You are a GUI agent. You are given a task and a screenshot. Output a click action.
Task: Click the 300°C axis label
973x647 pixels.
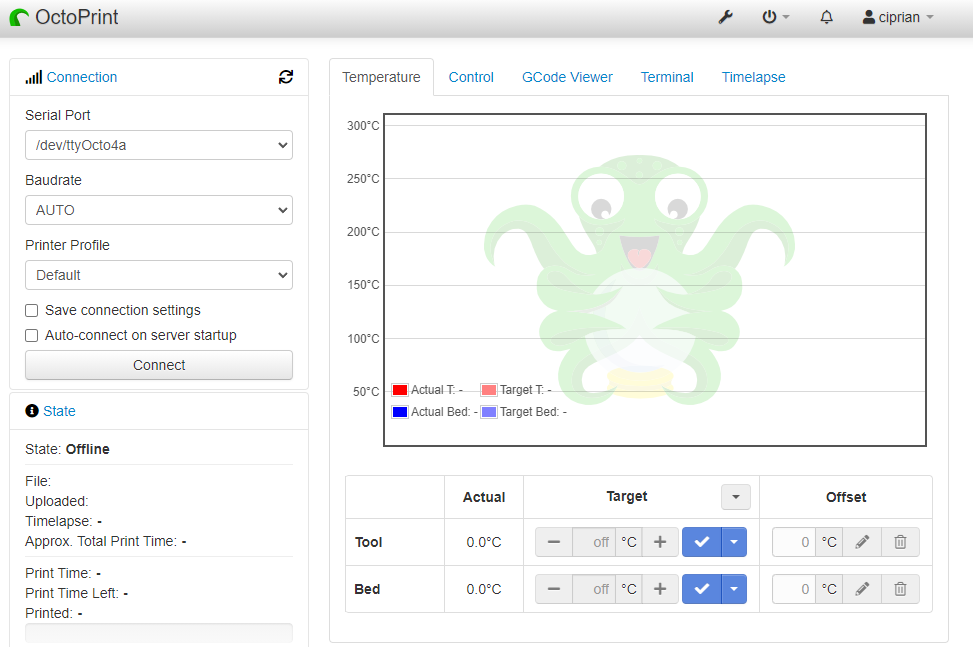[363, 125]
